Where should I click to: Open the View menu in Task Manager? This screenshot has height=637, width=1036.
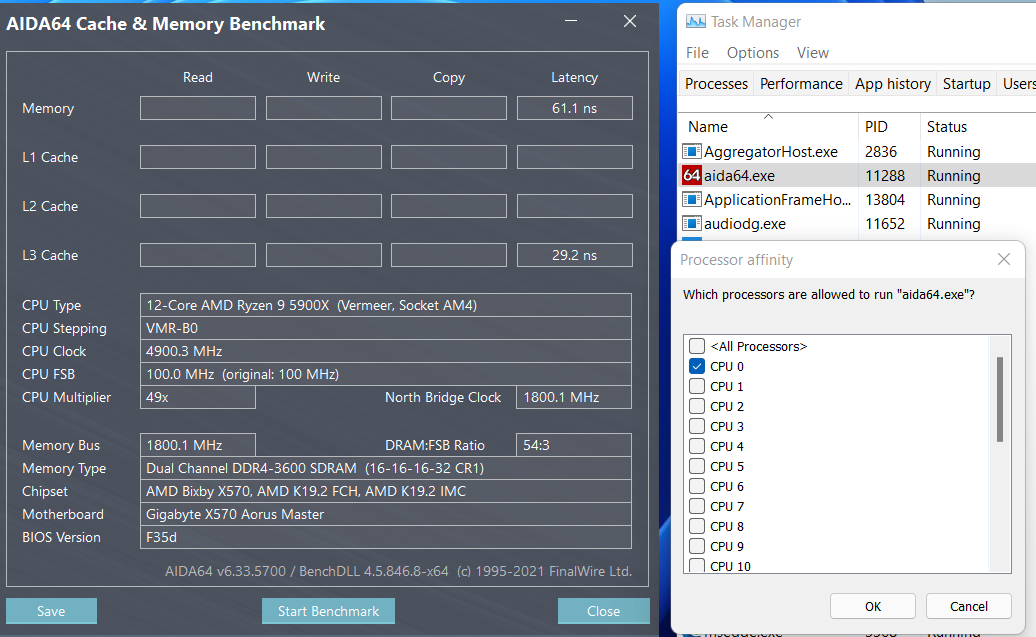click(813, 52)
